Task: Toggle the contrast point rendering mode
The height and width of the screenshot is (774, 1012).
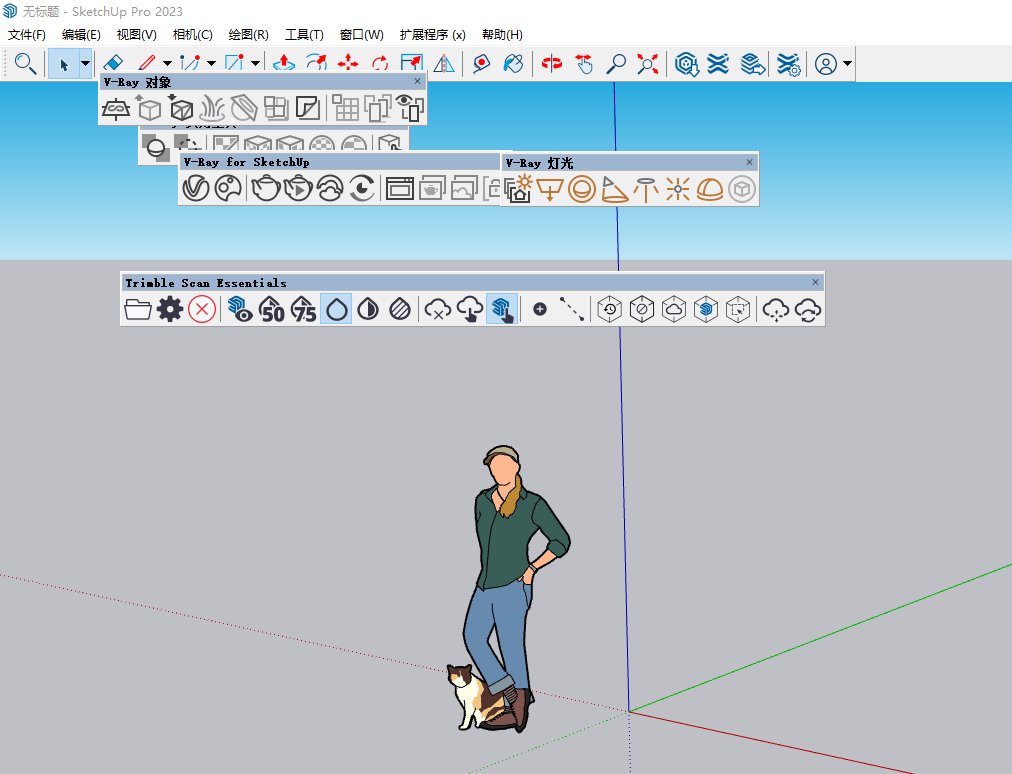Action: point(367,309)
